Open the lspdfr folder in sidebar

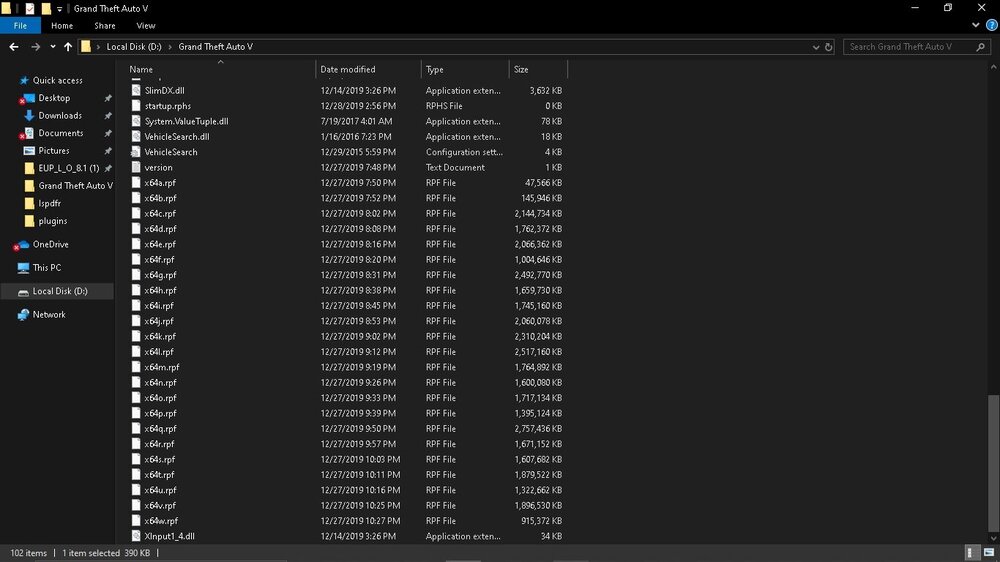49,203
